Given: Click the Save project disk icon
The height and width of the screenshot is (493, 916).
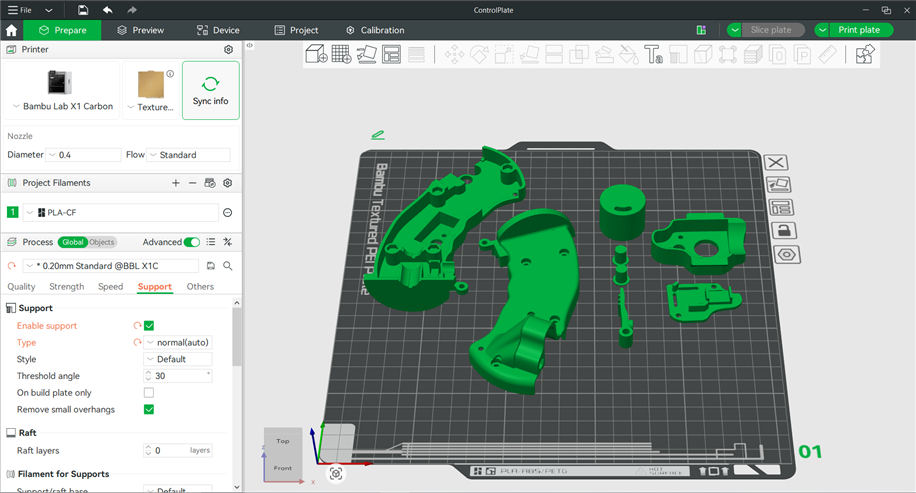Looking at the screenshot, I should 83,10.
